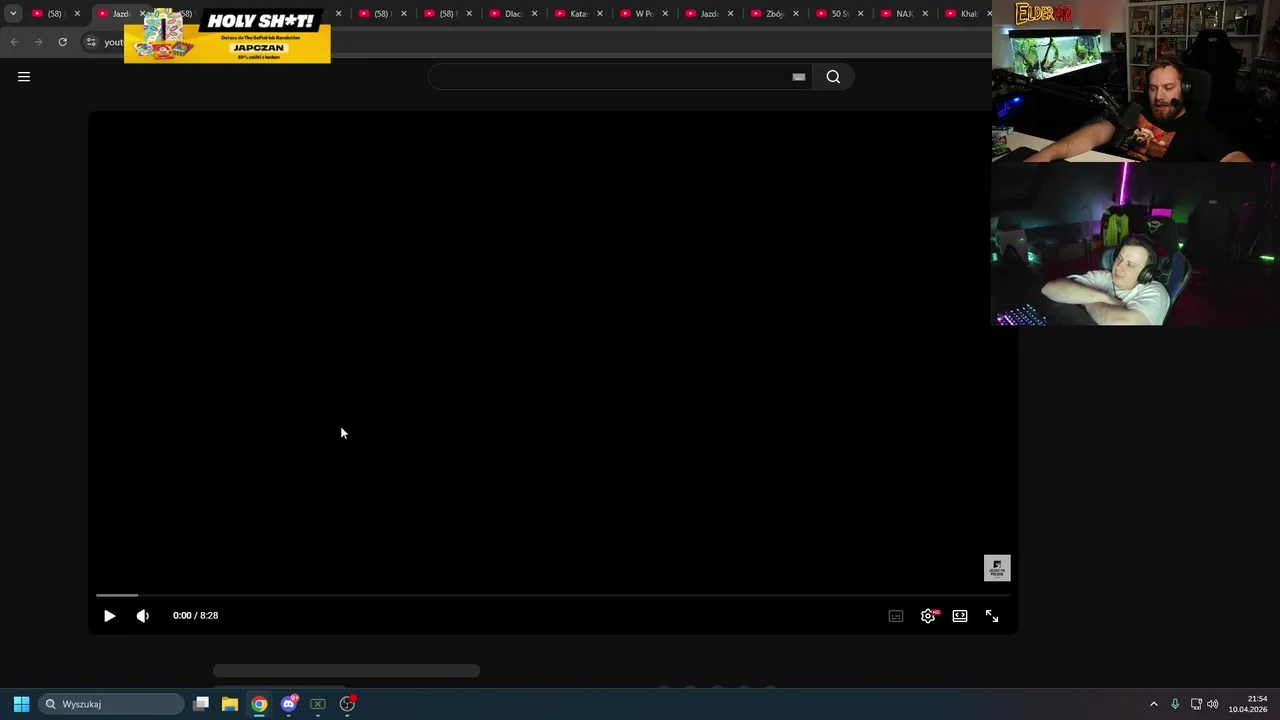Click the video progress bar
The width and height of the screenshot is (1280, 720).
[x=553, y=595]
